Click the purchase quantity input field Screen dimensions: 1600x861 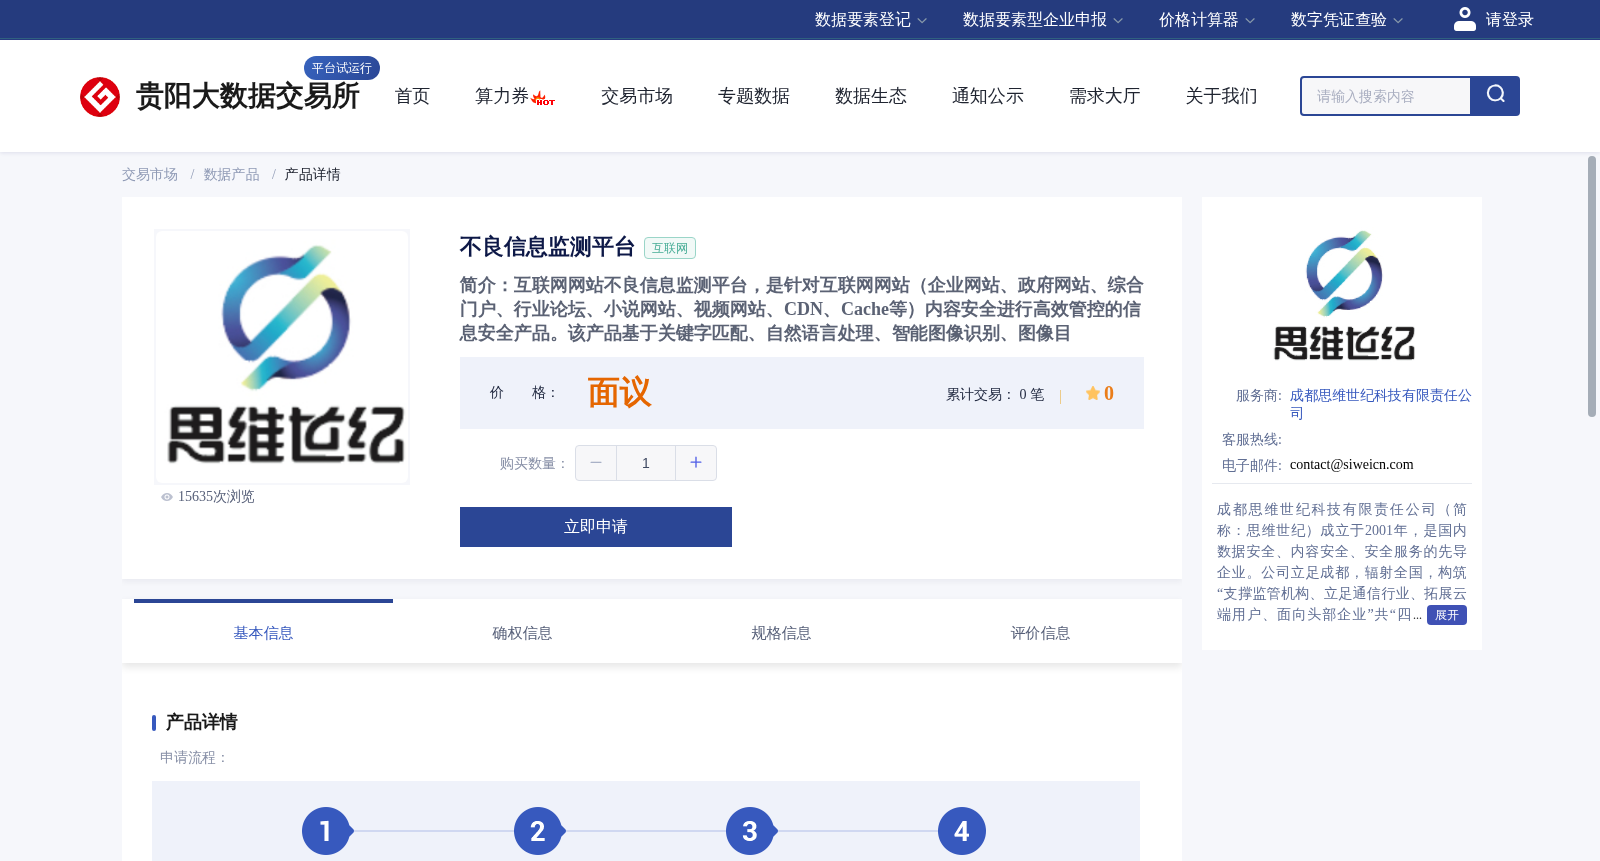click(646, 463)
